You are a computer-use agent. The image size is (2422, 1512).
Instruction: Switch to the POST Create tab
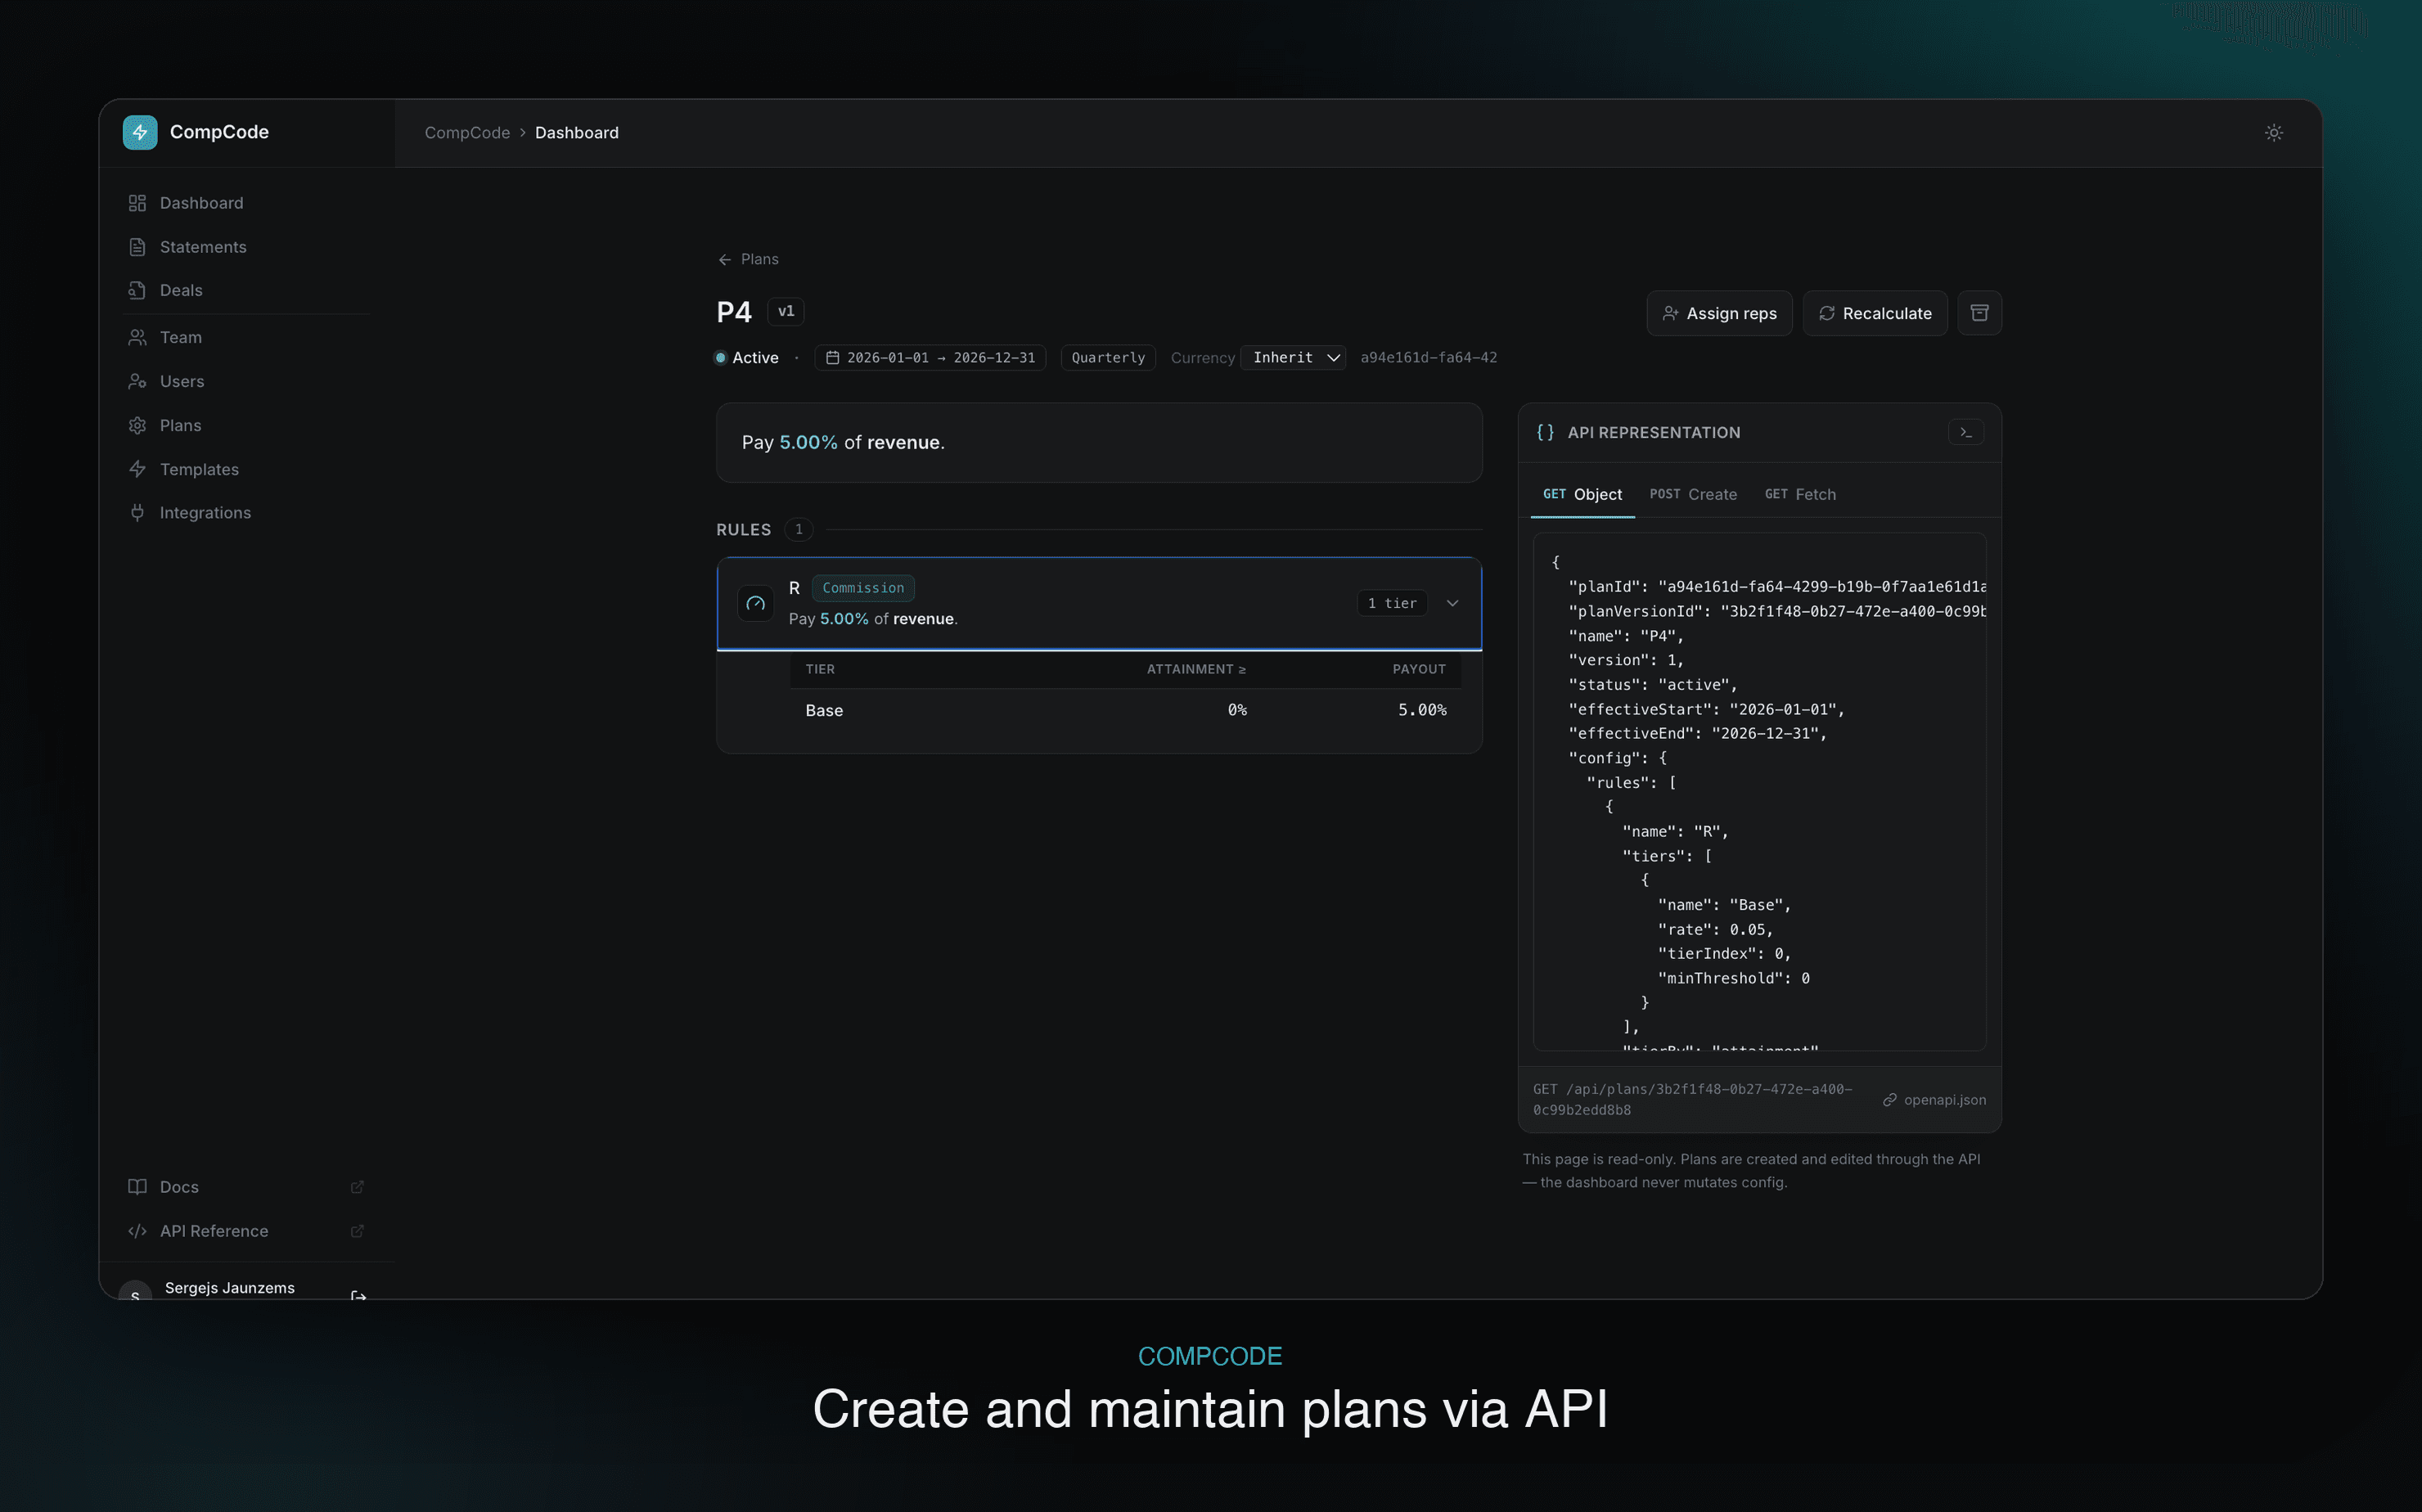point(1693,494)
